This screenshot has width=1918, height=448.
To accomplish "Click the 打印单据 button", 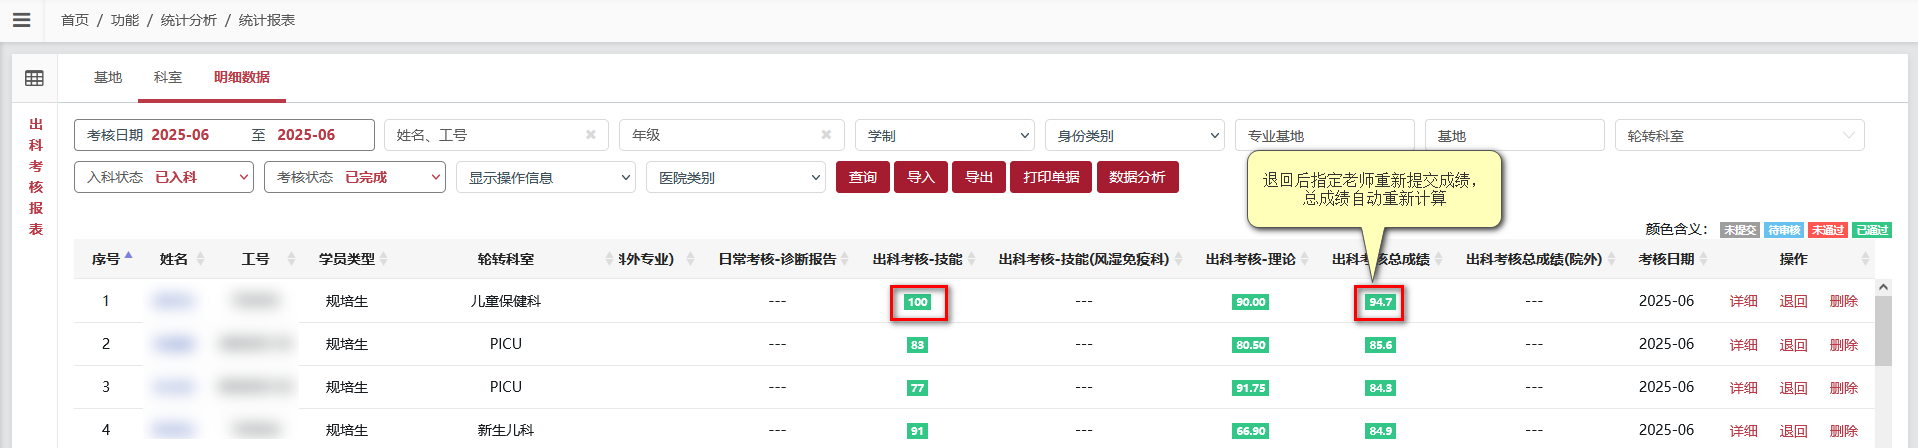I will tap(1051, 177).
